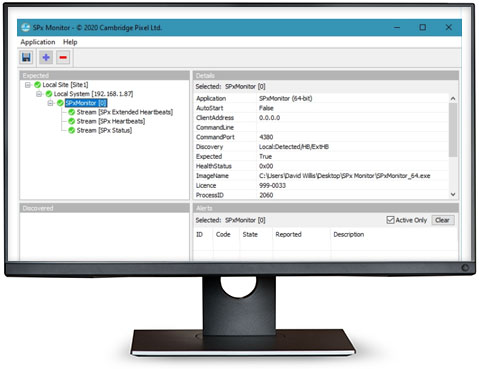Click the Expected value True

coord(265,157)
